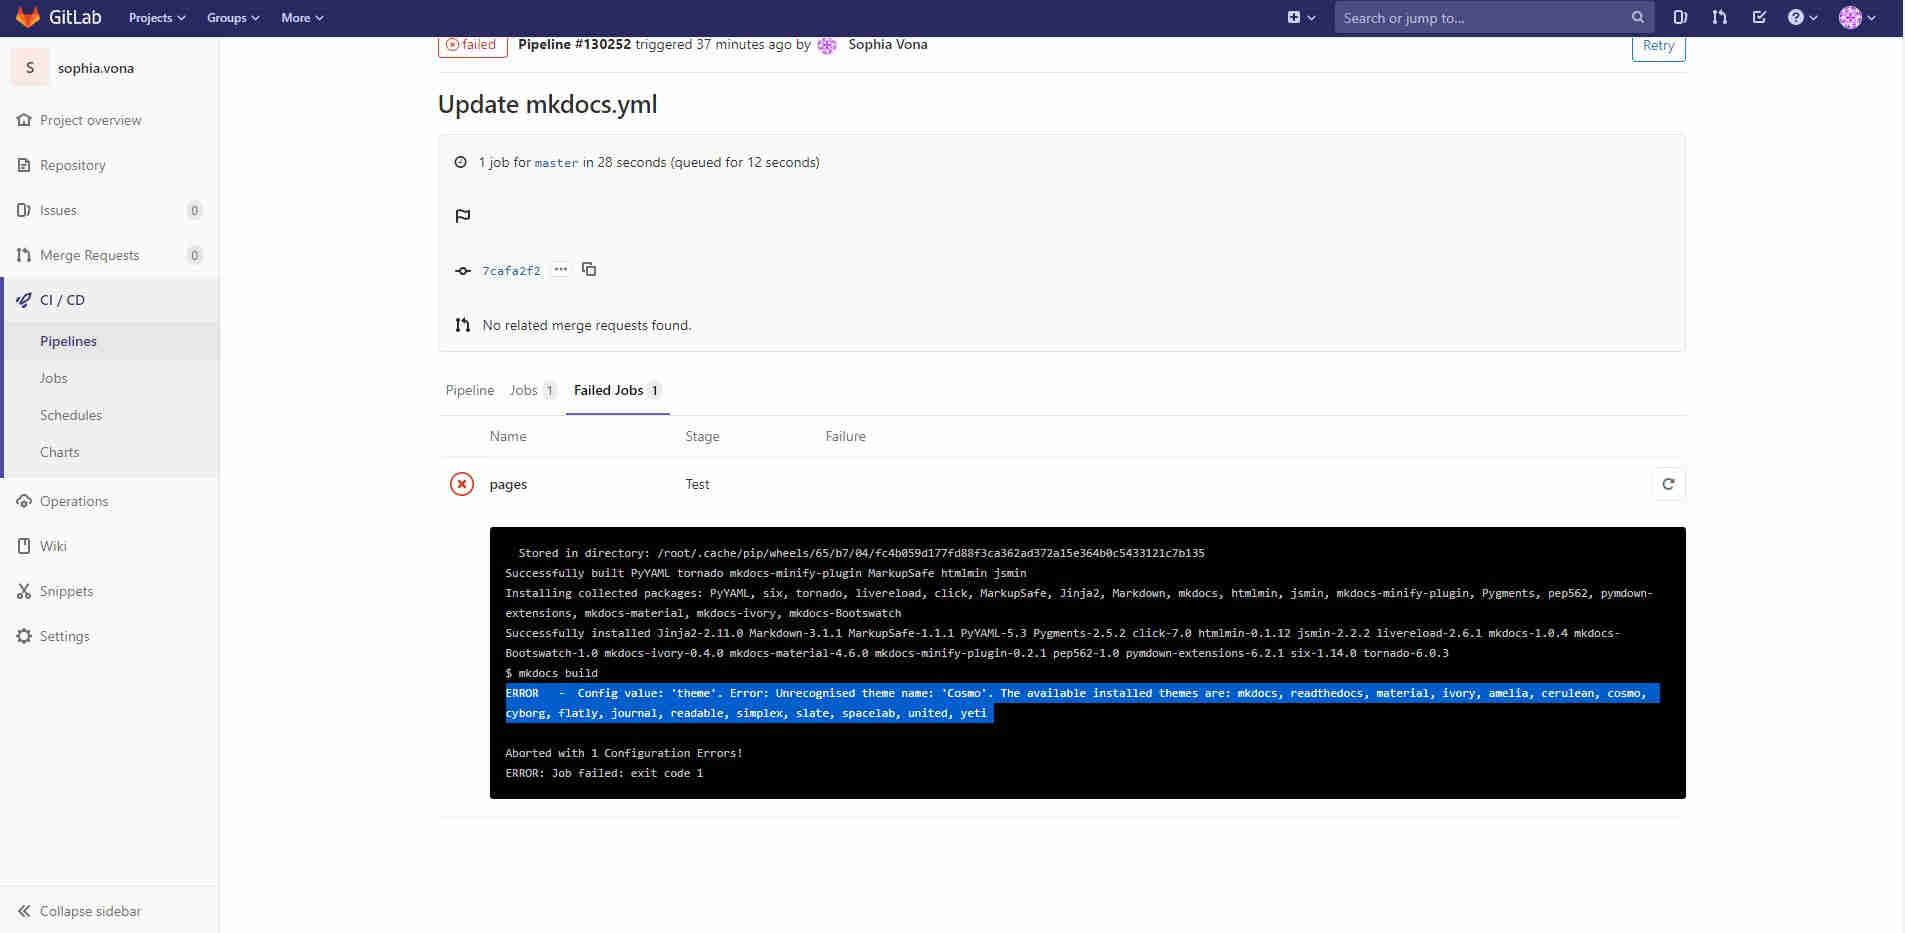Screen dimensions: 1905x933
Task: Open the Repository section
Action: 72,165
